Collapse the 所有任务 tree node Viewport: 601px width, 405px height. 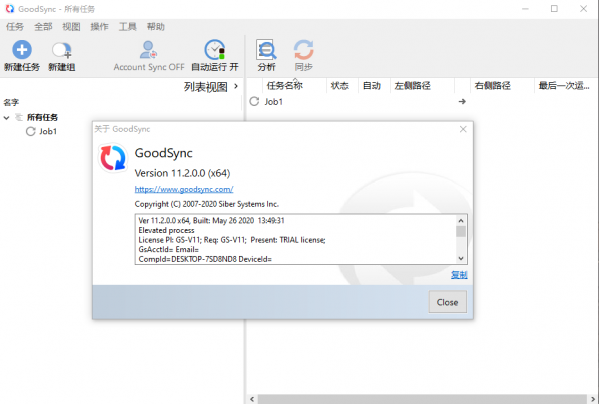coord(6,118)
